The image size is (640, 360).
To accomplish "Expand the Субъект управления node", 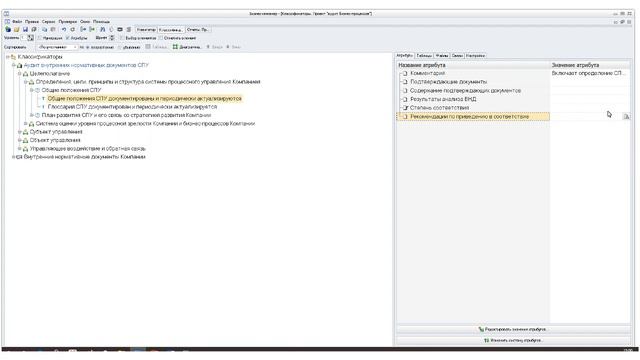I will (x=19, y=132).
